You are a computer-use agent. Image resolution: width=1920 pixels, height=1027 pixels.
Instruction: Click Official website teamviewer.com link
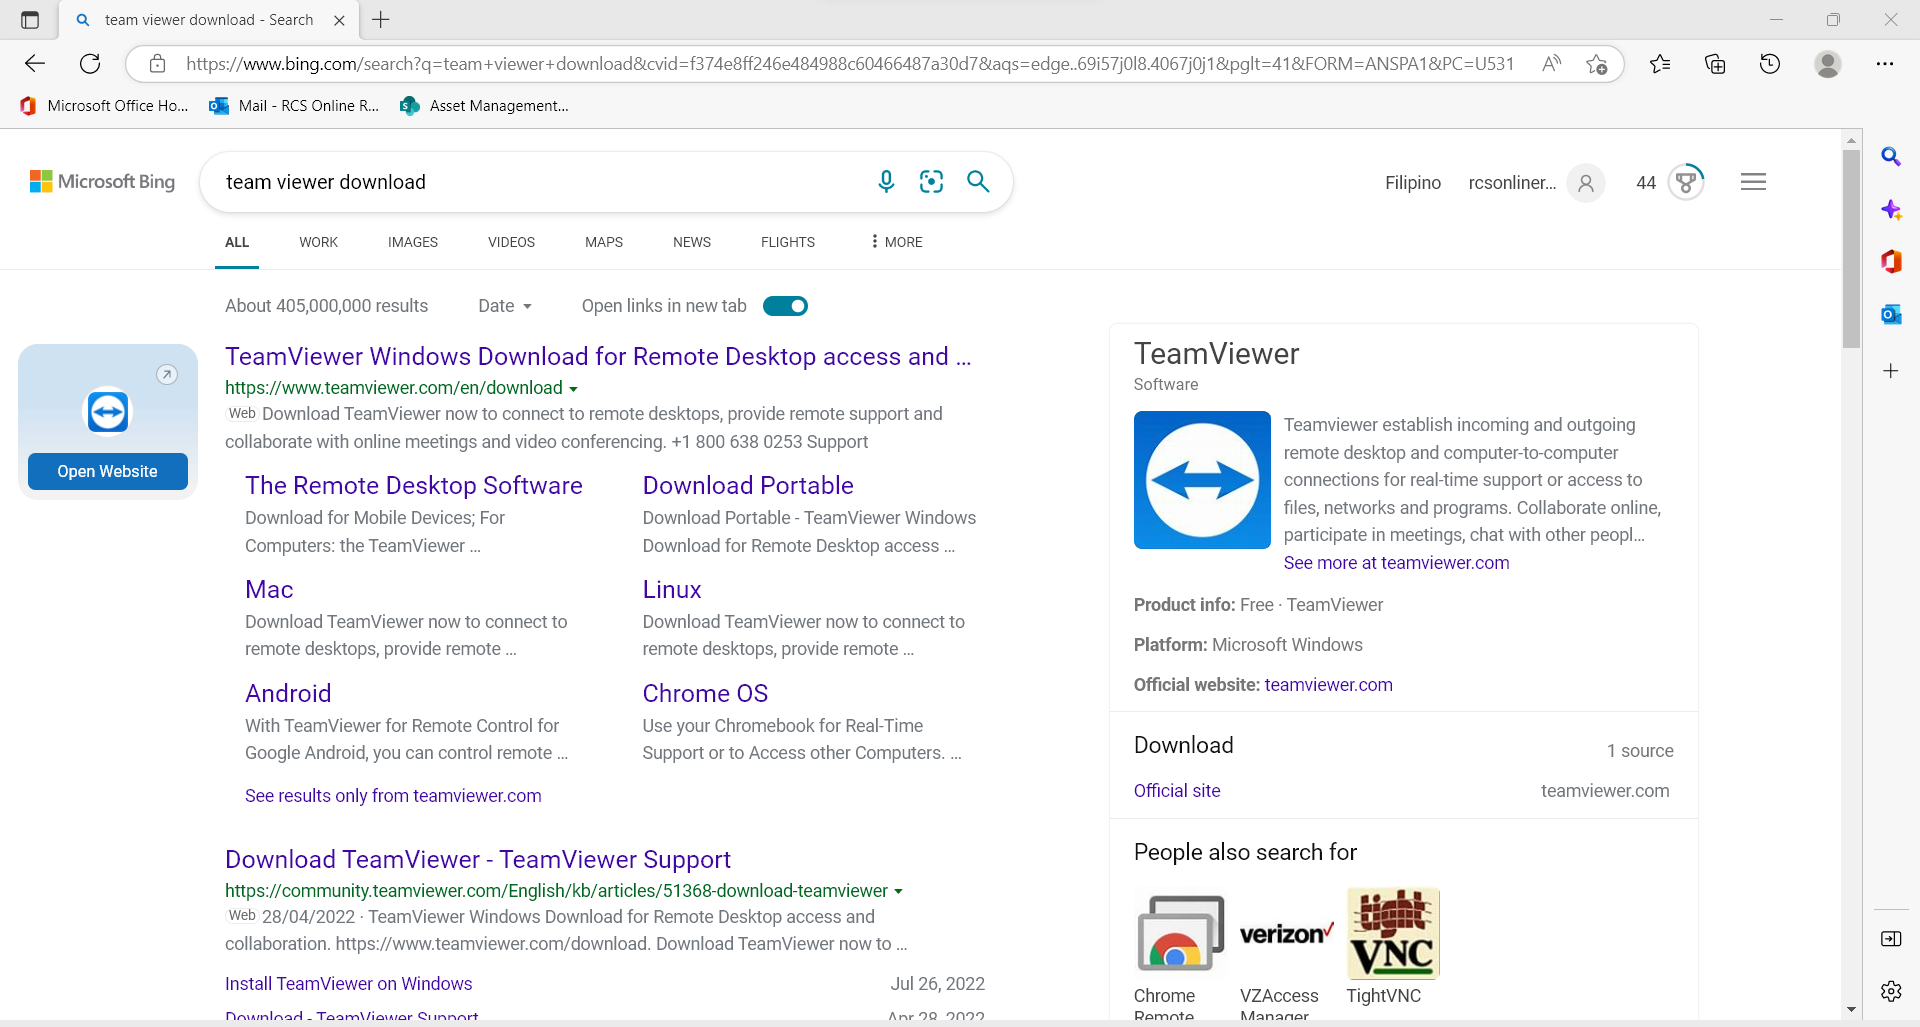pos(1328,685)
